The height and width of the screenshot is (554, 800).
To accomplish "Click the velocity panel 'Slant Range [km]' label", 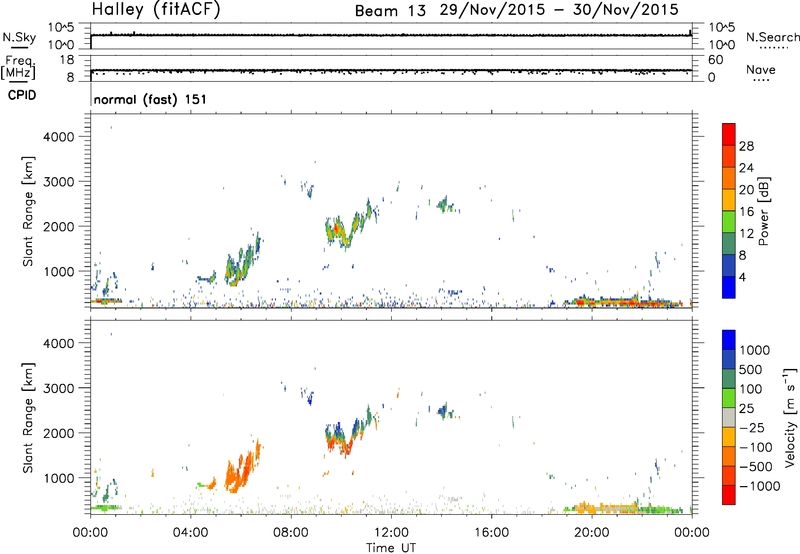I will pos(28,418).
